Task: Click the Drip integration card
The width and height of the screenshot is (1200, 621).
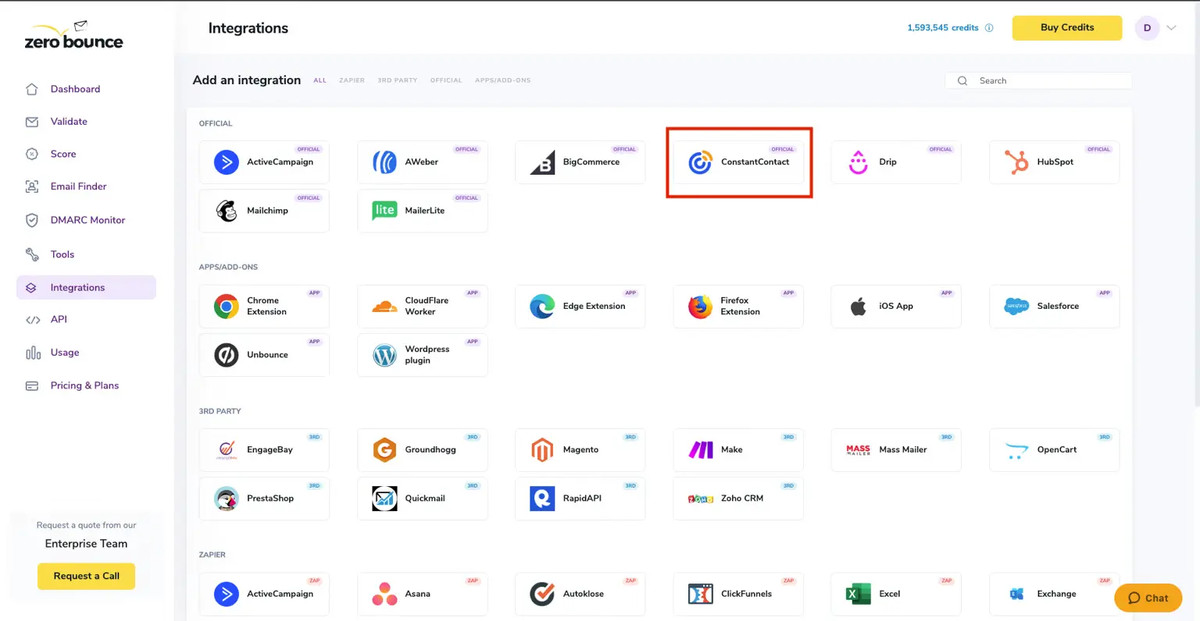Action: 896,161
